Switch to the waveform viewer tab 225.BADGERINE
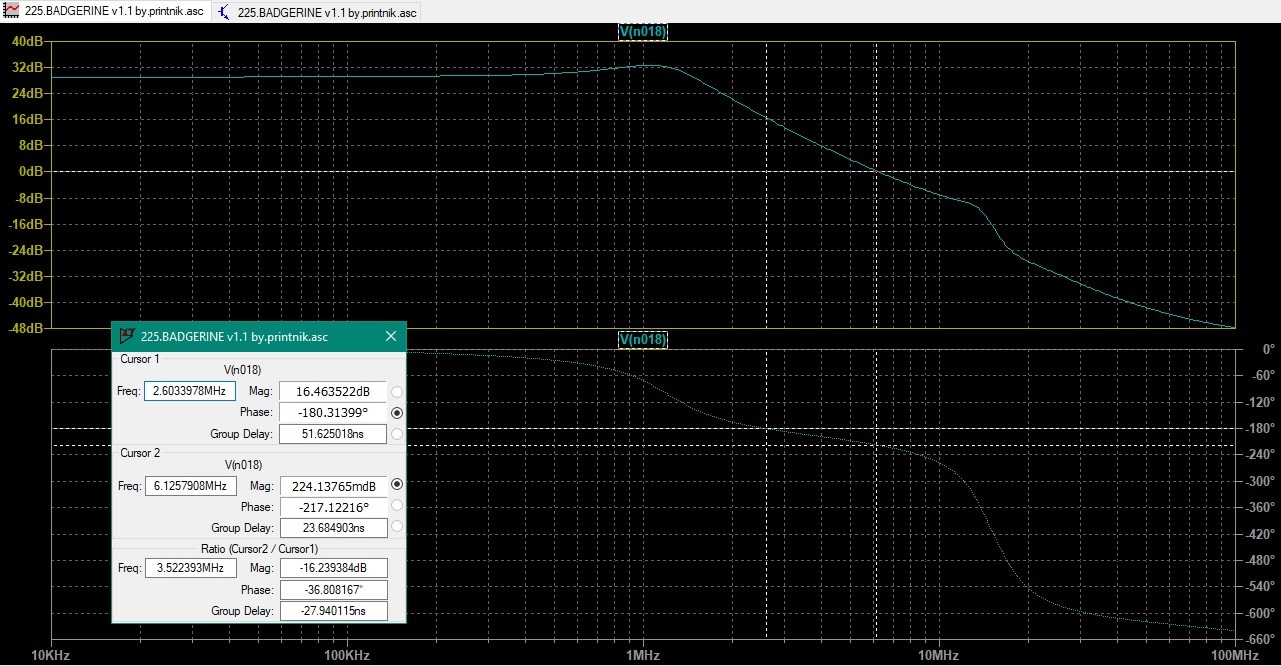The height and width of the screenshot is (666, 1281). point(105,11)
